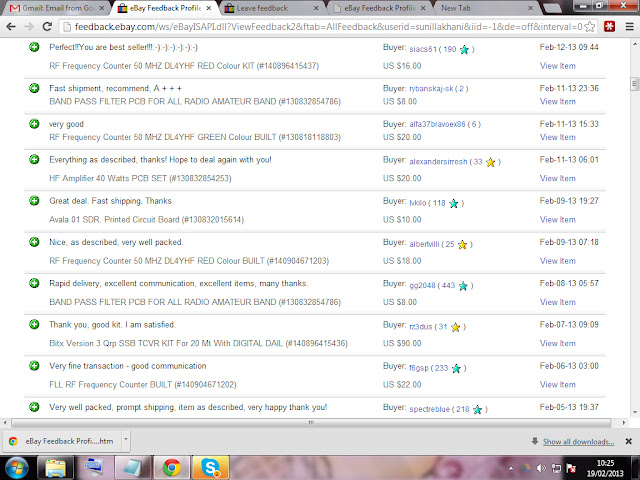Click Show all downloads link
The image size is (640, 480).
point(578,442)
